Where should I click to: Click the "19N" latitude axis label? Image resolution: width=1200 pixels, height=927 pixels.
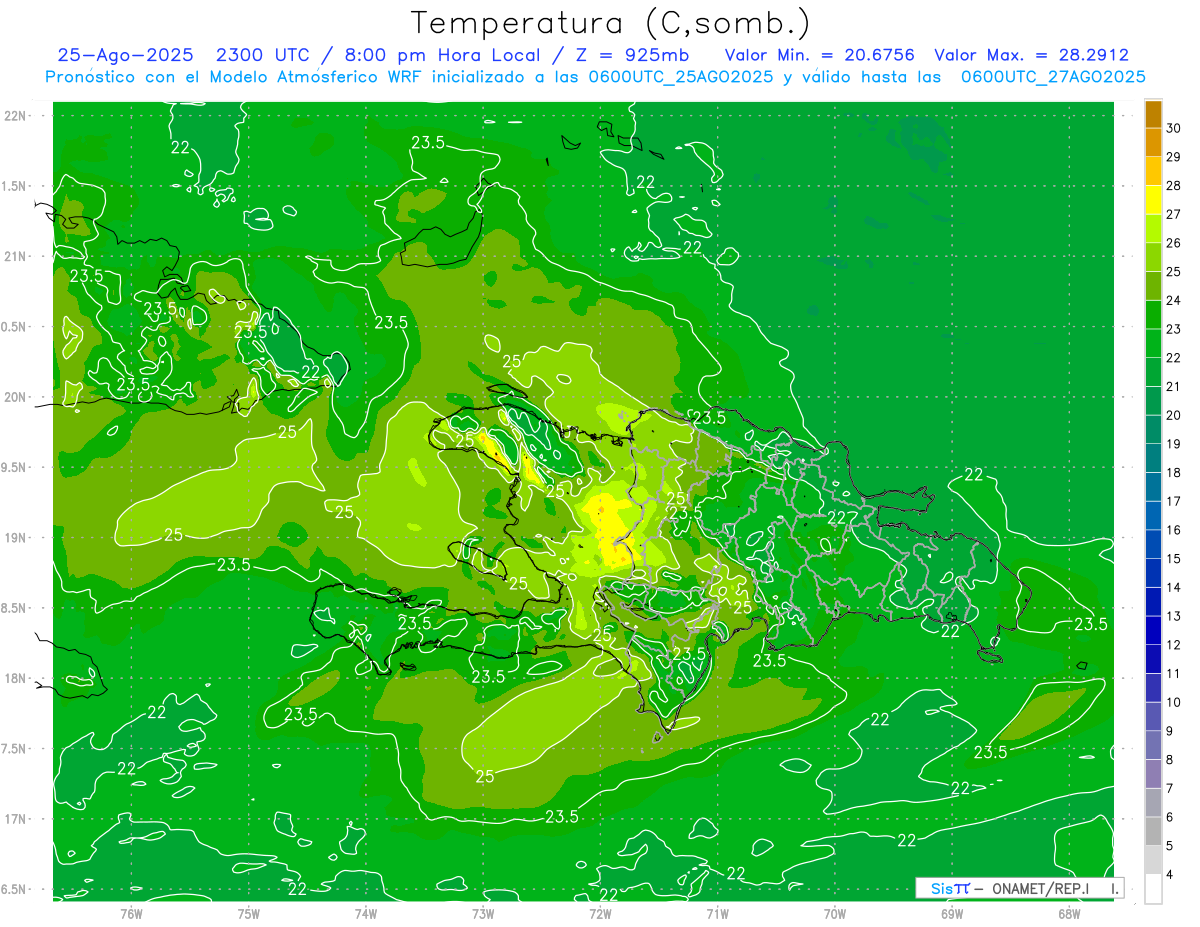17,537
